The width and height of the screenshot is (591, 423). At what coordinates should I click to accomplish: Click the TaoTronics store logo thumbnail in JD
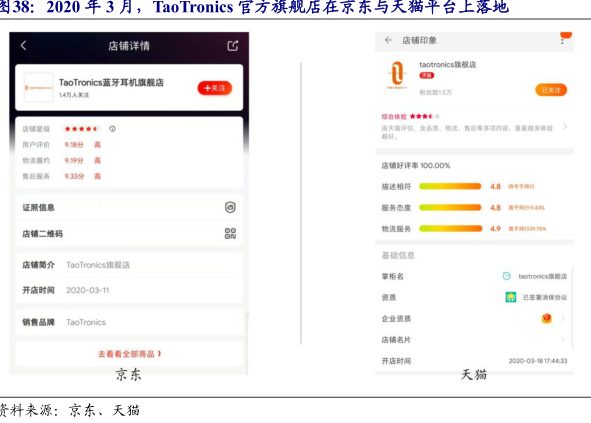coord(38,87)
